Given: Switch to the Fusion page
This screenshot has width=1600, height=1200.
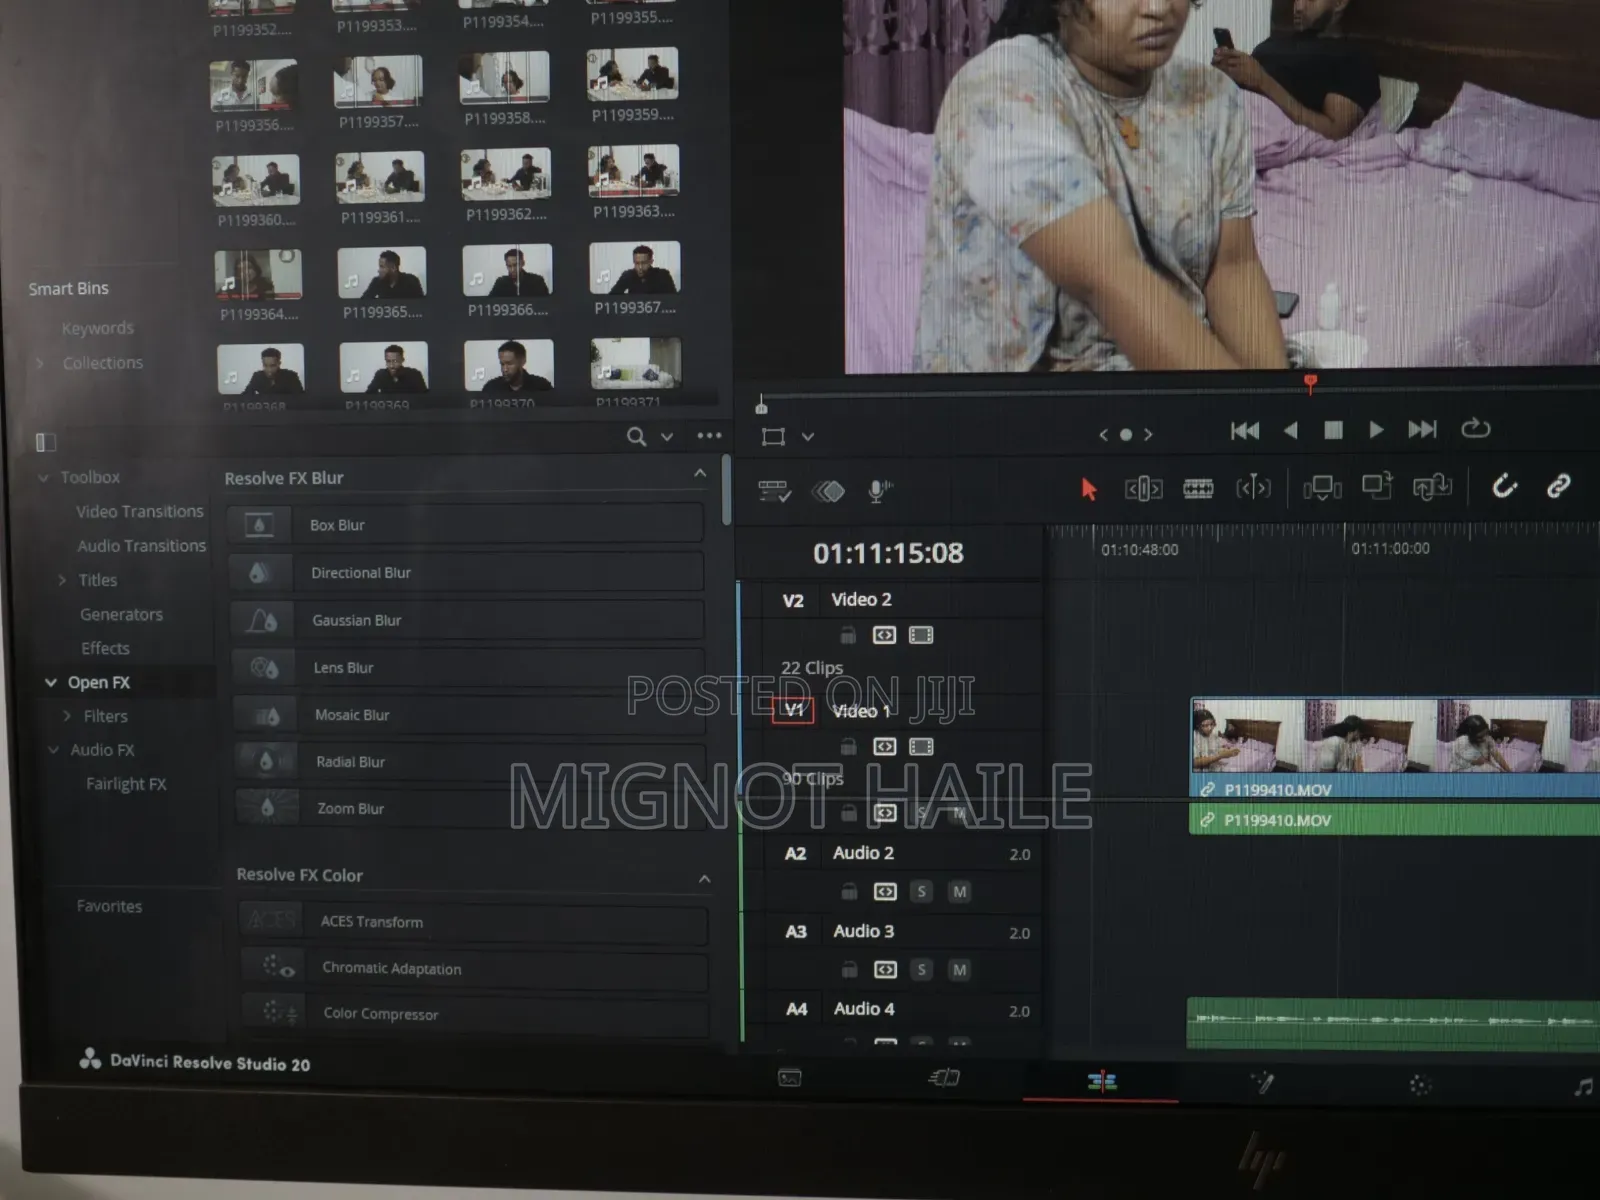Looking at the screenshot, I should click(x=1262, y=1082).
